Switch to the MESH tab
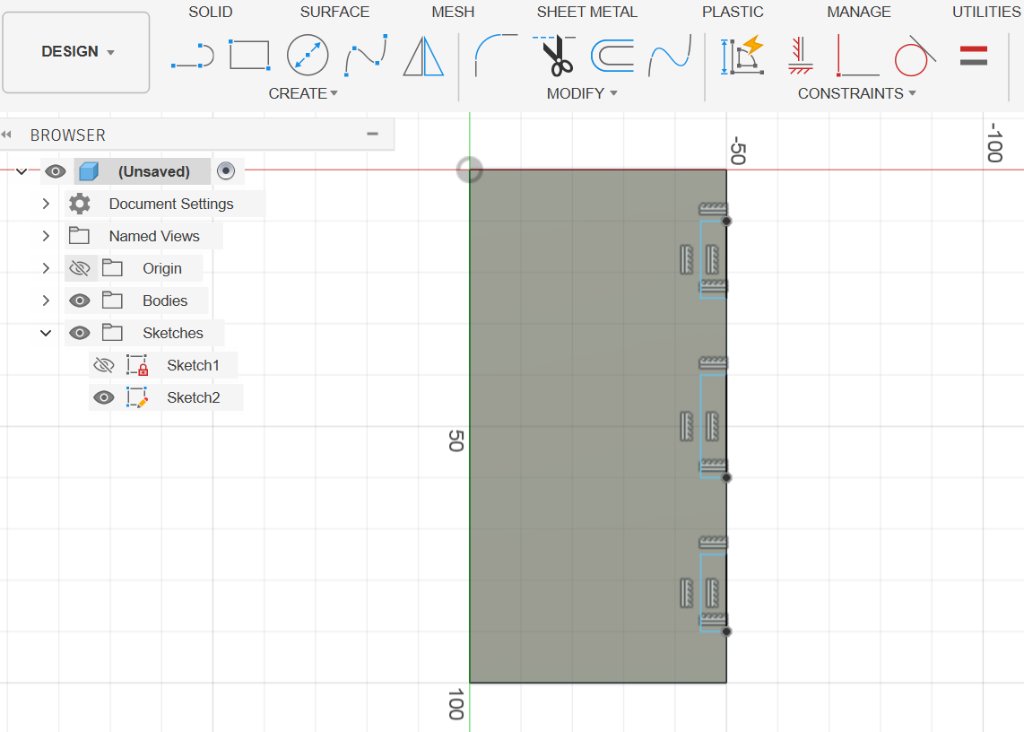The height and width of the screenshot is (732, 1024). 453,12
